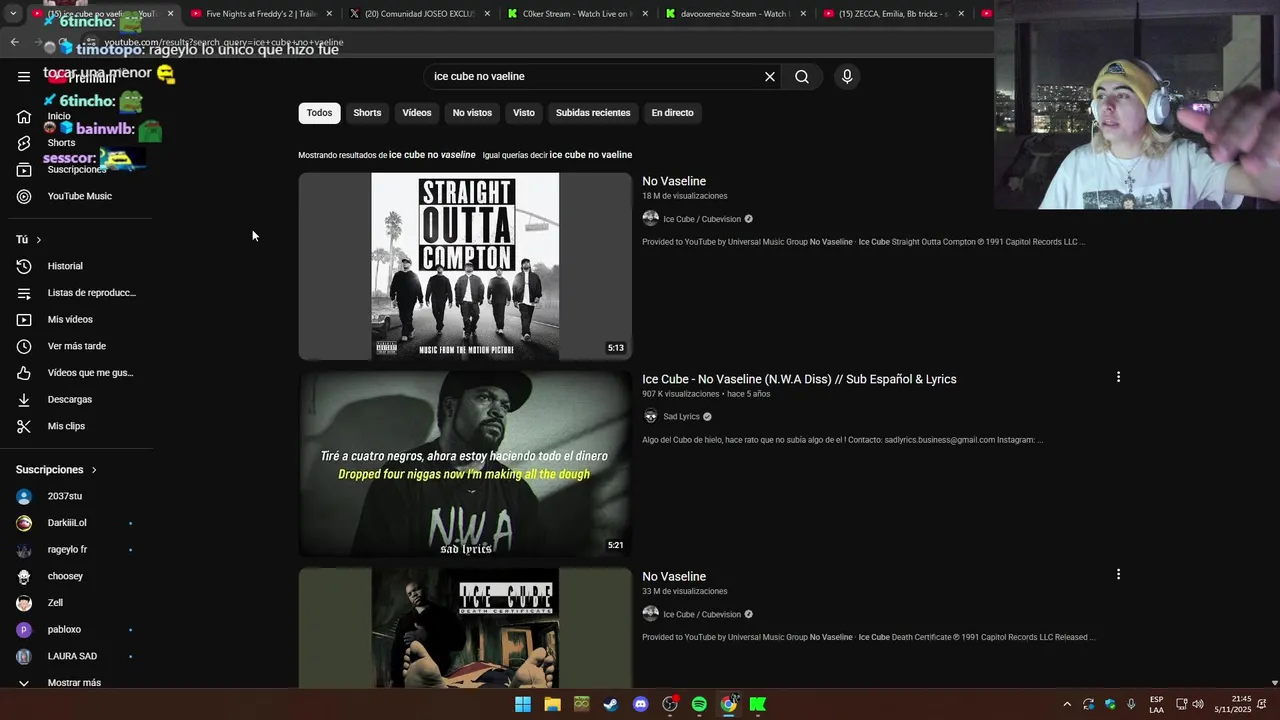Open Steam from the taskbar
The height and width of the screenshot is (720, 1280).
click(x=611, y=704)
